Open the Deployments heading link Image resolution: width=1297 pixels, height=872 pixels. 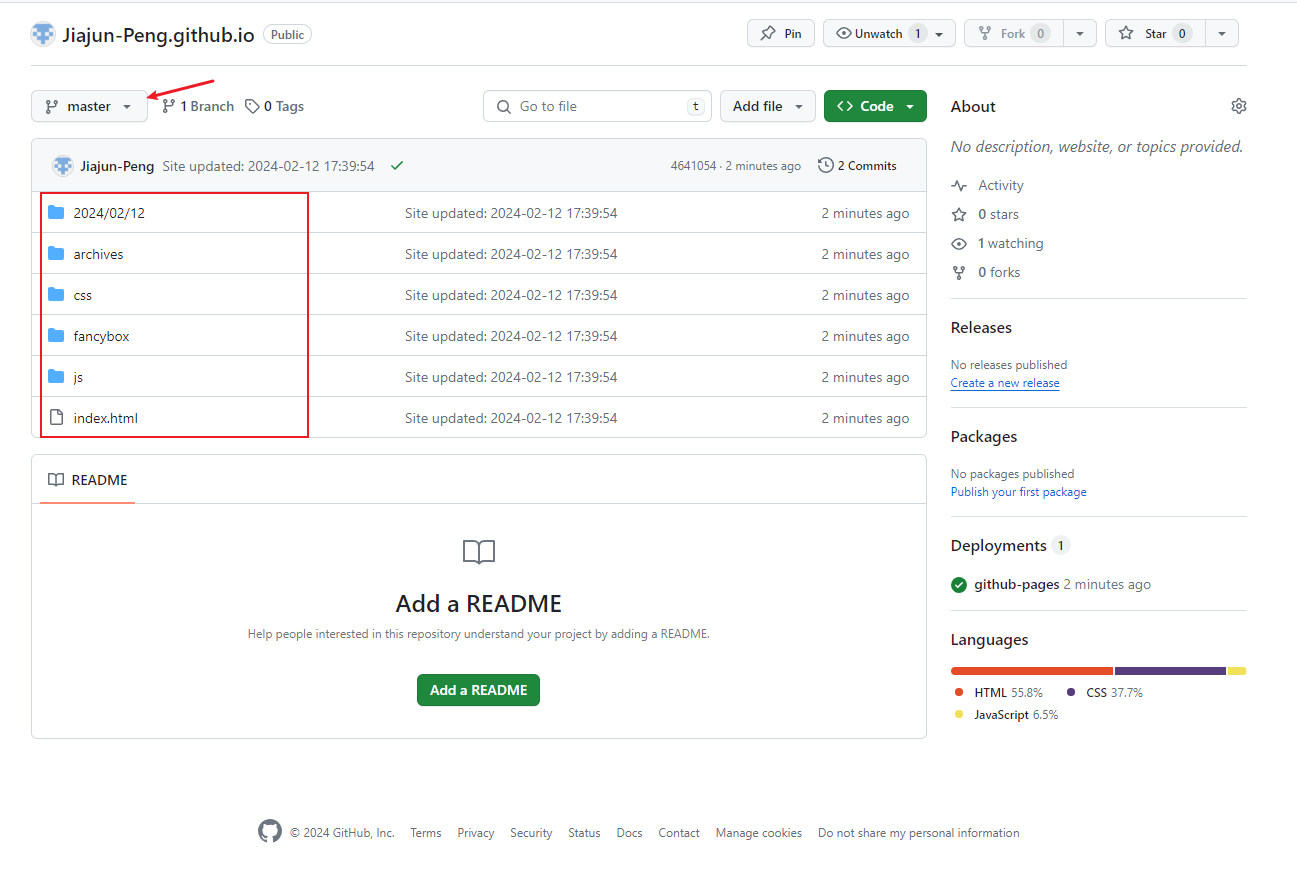point(1010,545)
